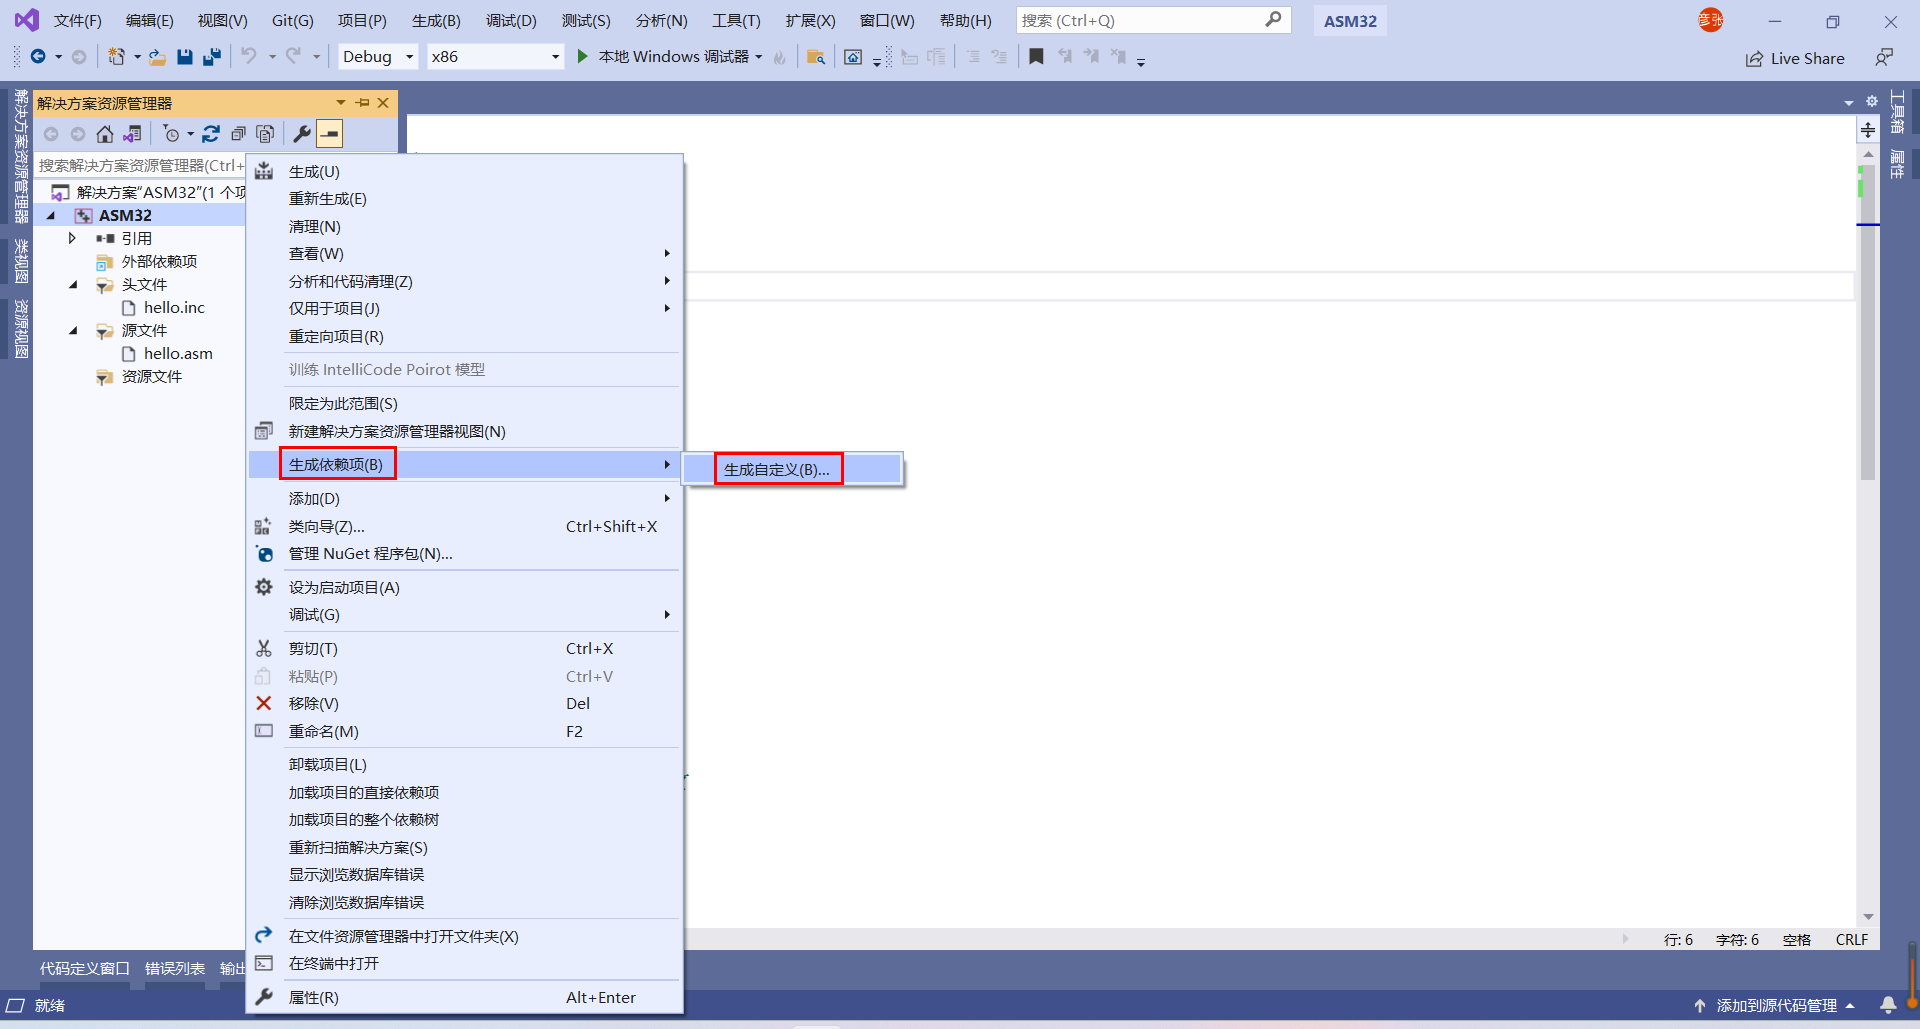
Task: Toggle auto-hide pin on Solution Explorer panel
Action: coord(362,103)
